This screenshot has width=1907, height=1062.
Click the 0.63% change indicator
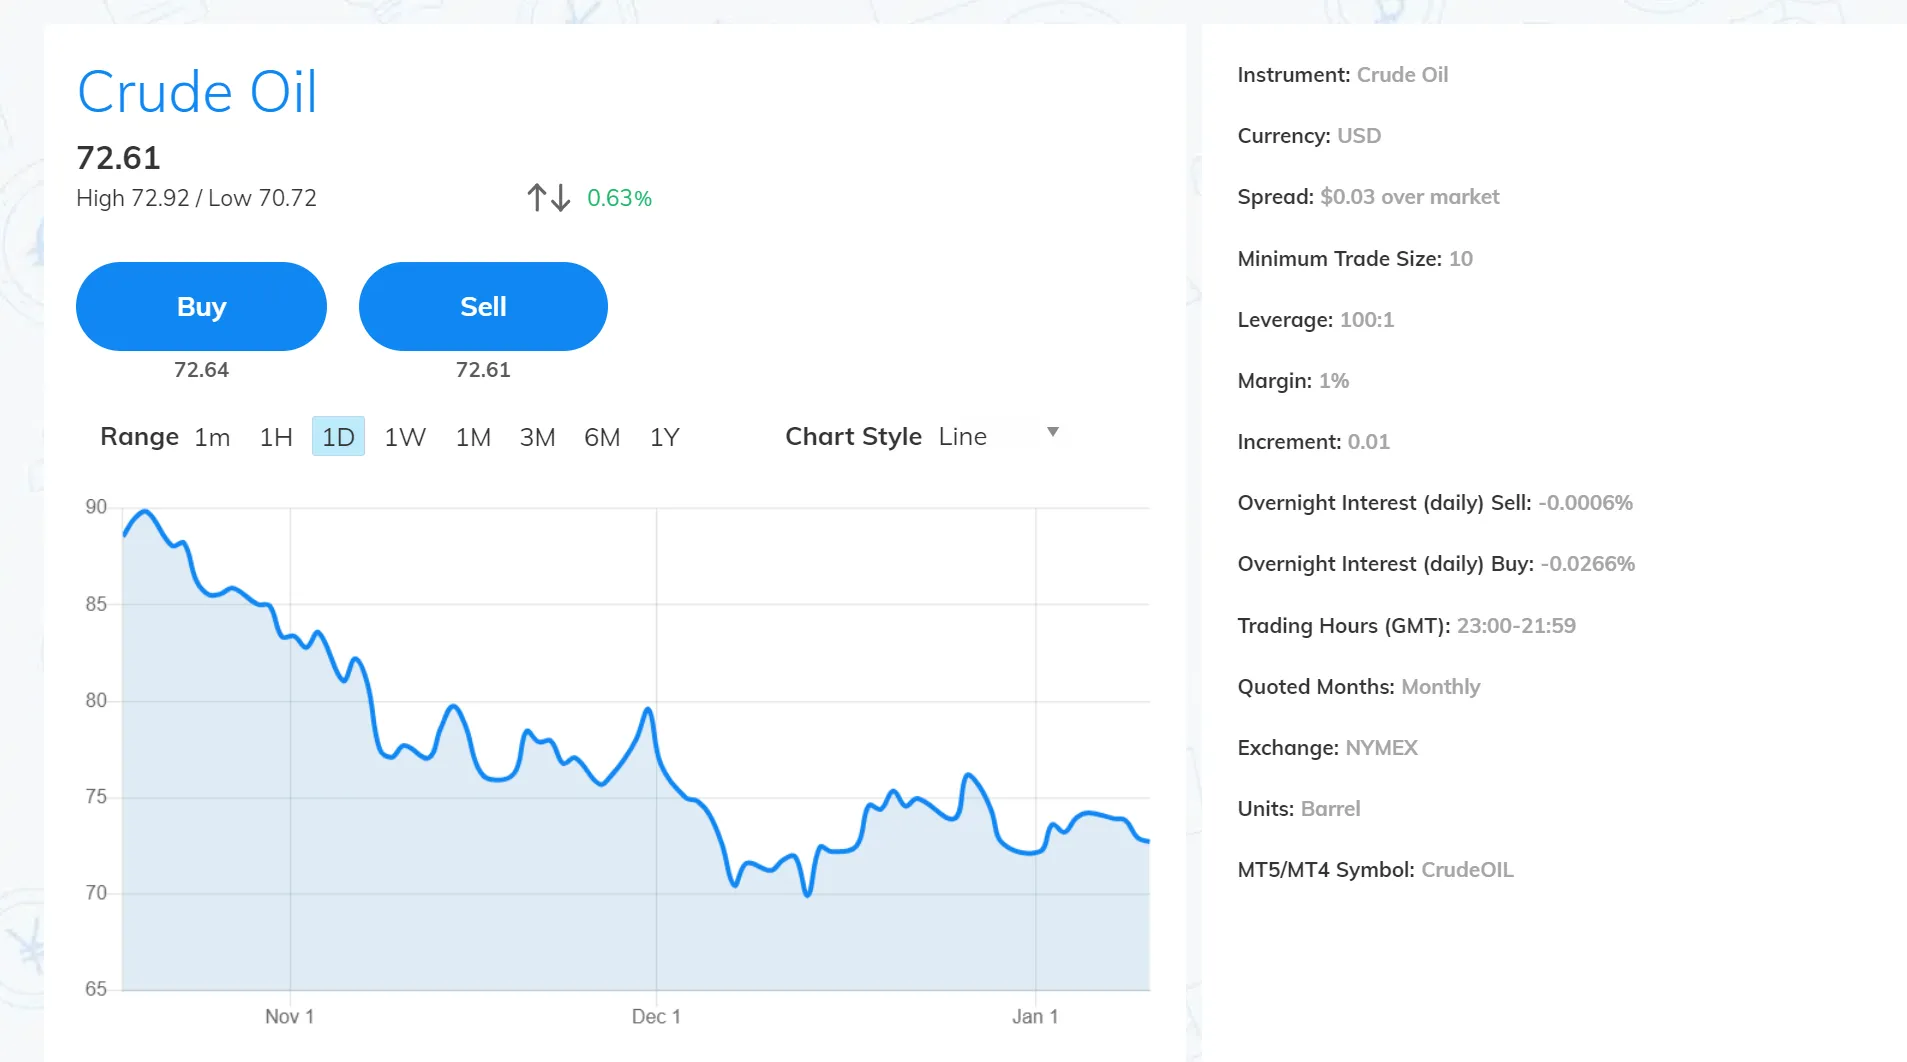[x=619, y=198]
